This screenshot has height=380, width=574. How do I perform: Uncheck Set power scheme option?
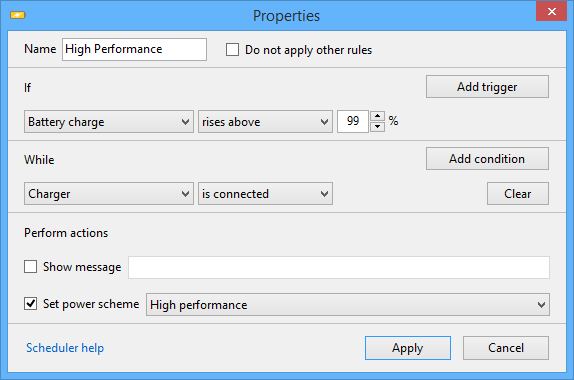click(30, 303)
